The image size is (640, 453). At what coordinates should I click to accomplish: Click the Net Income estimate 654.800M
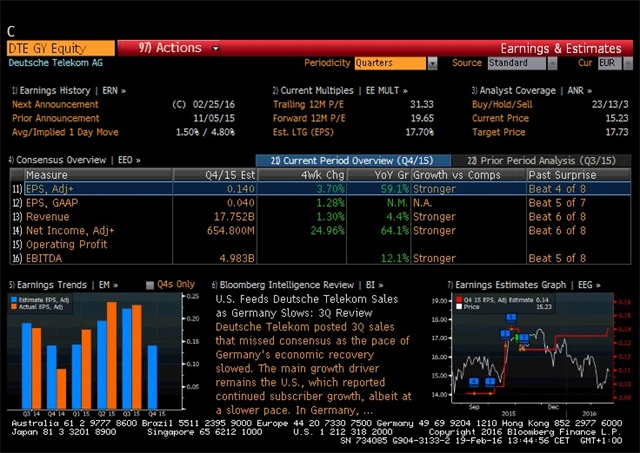click(231, 231)
